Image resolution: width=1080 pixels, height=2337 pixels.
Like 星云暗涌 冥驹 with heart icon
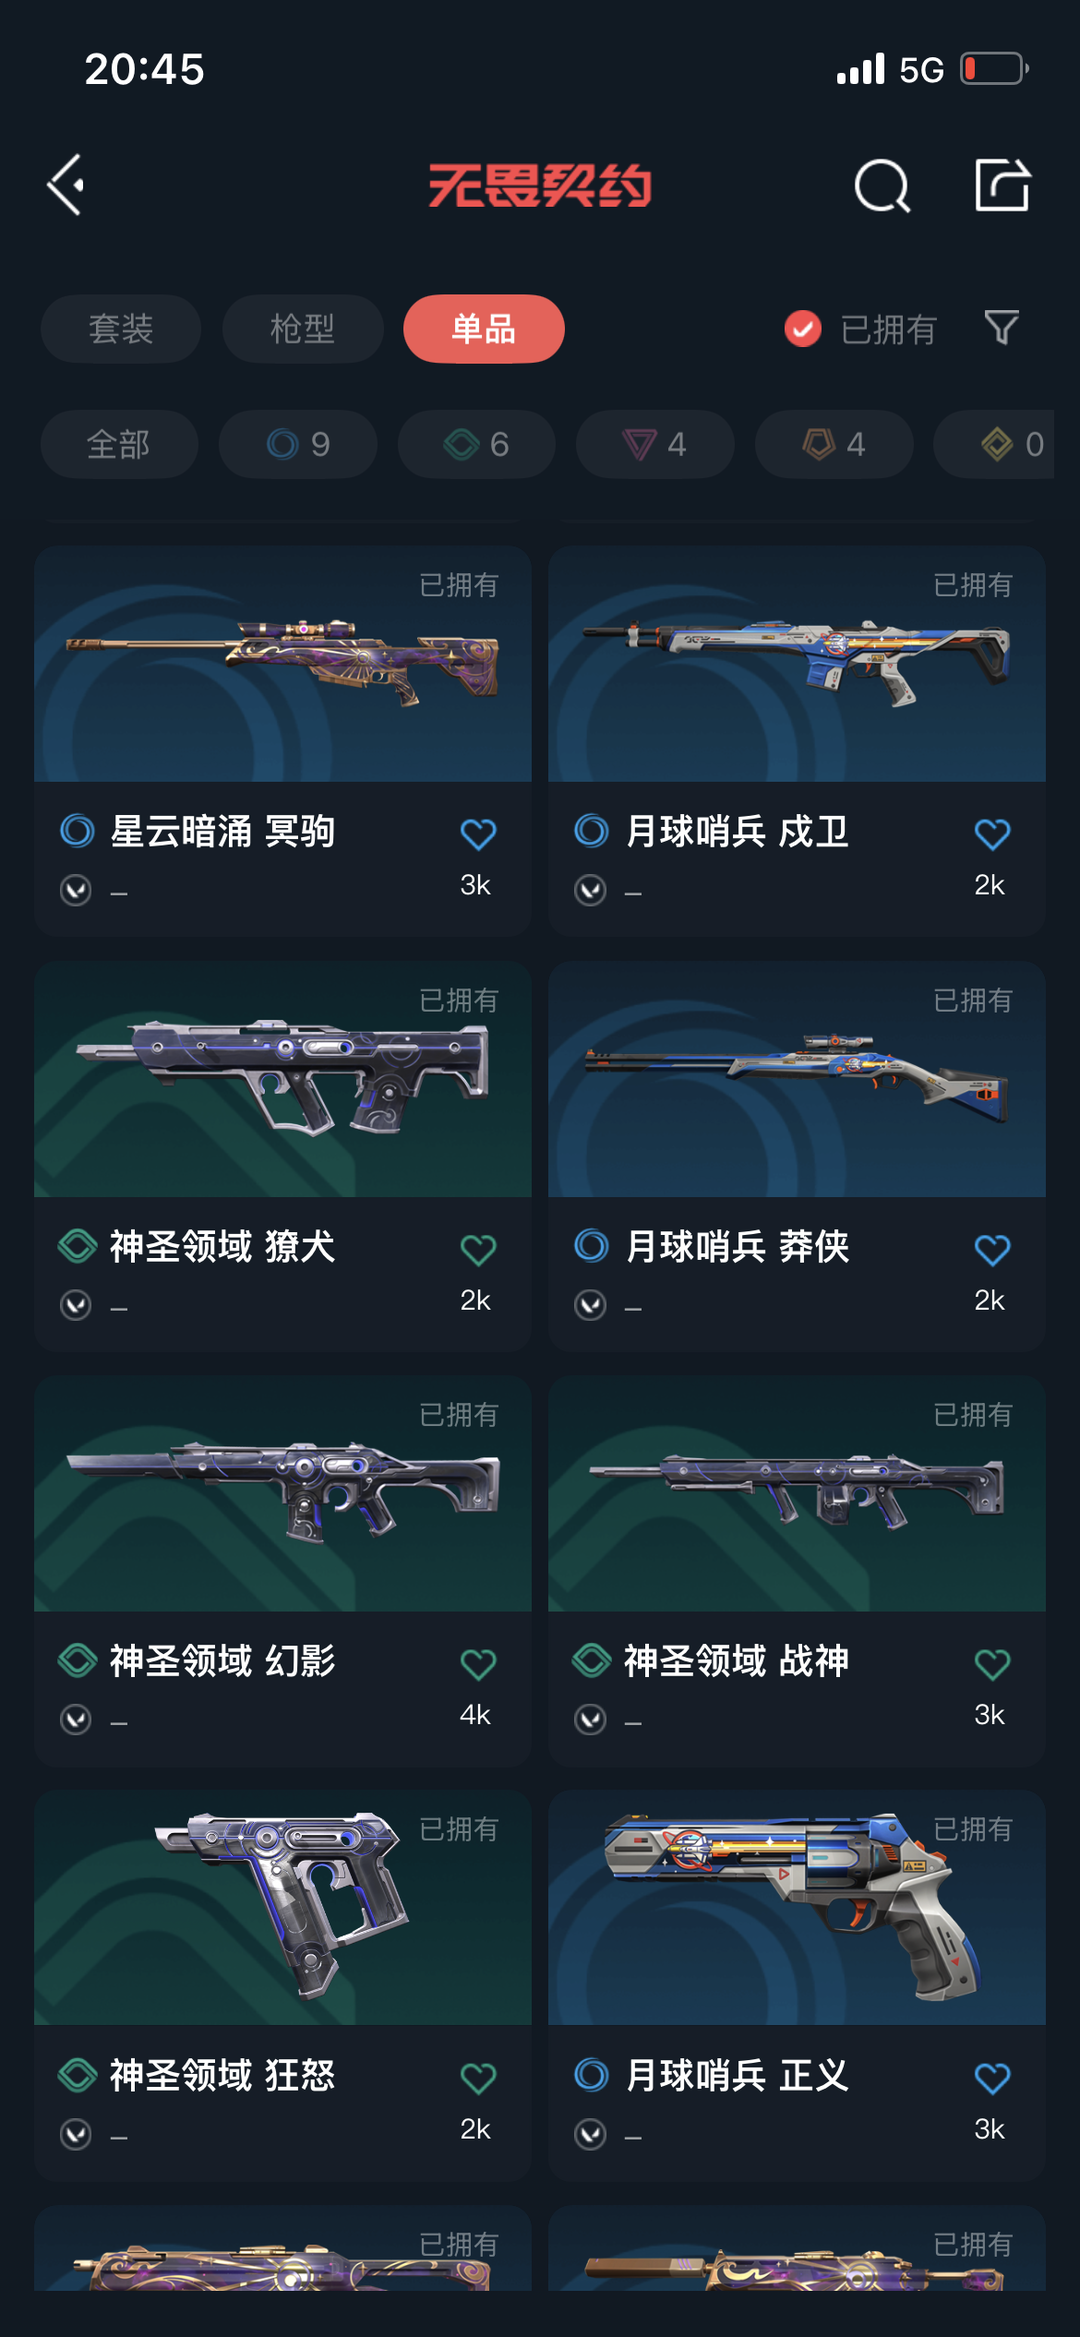[478, 834]
